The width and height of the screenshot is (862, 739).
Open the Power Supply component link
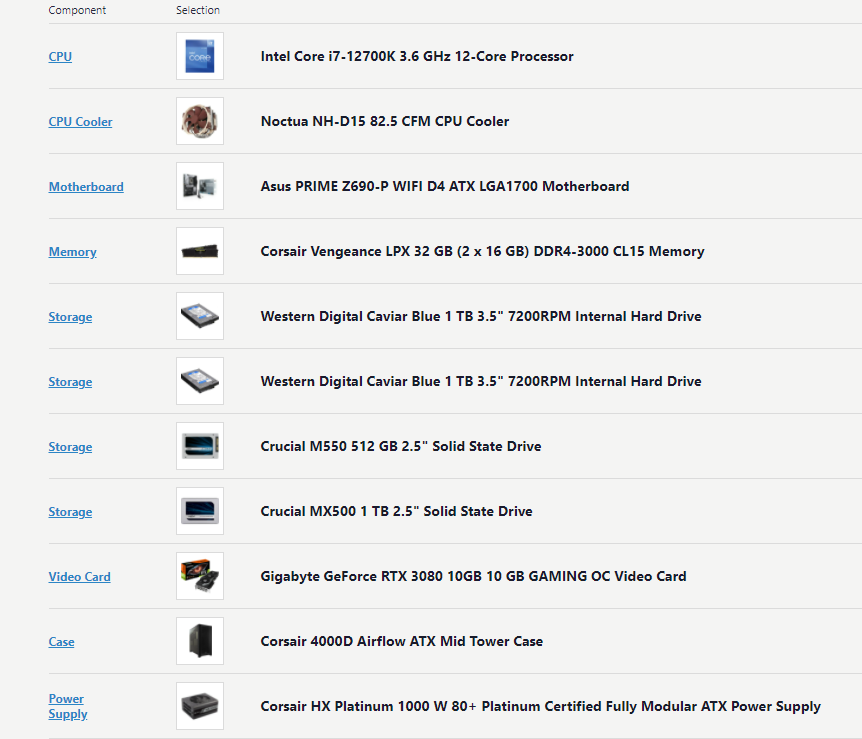(x=67, y=706)
